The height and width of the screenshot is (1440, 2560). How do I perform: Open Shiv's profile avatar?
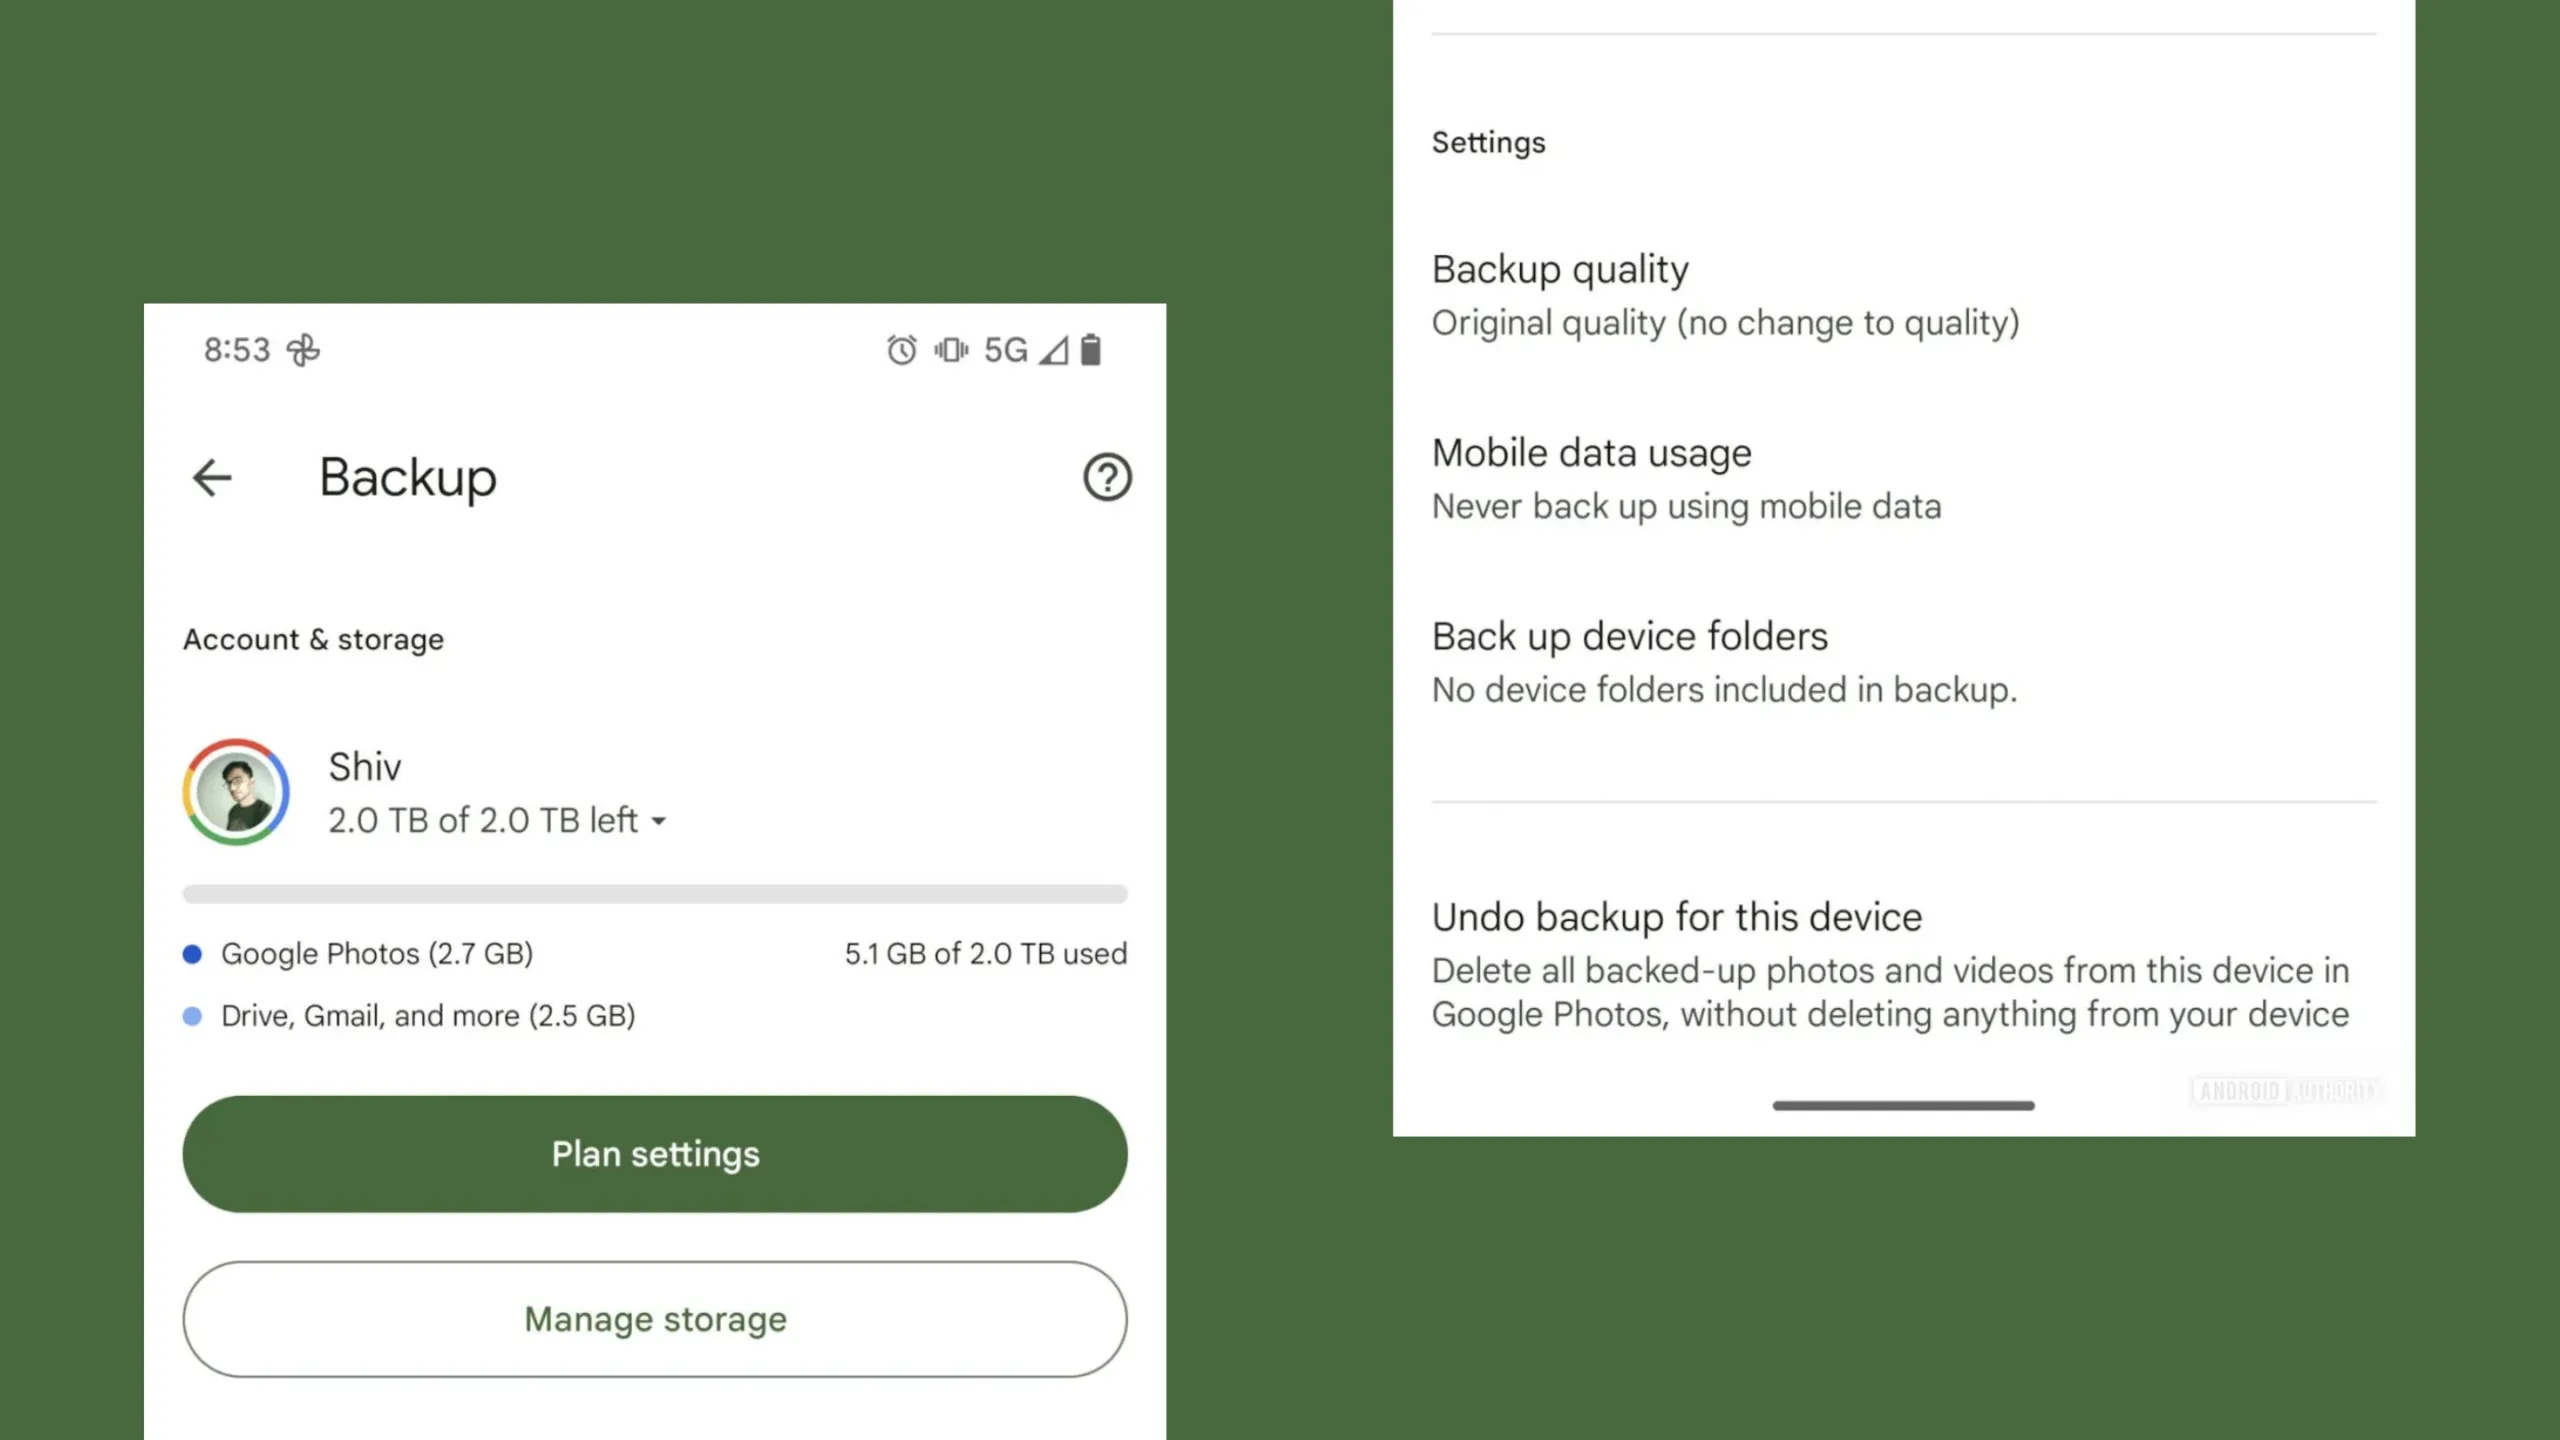[236, 792]
